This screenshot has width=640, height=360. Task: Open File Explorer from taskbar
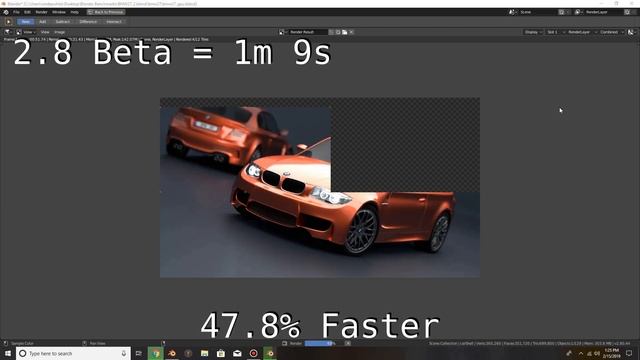[204, 353]
